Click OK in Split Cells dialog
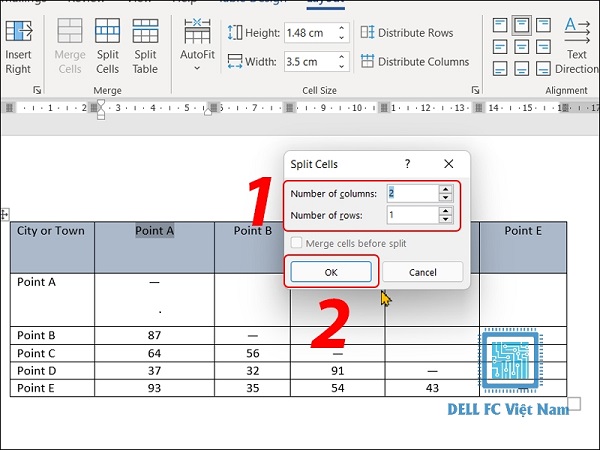 (x=331, y=272)
